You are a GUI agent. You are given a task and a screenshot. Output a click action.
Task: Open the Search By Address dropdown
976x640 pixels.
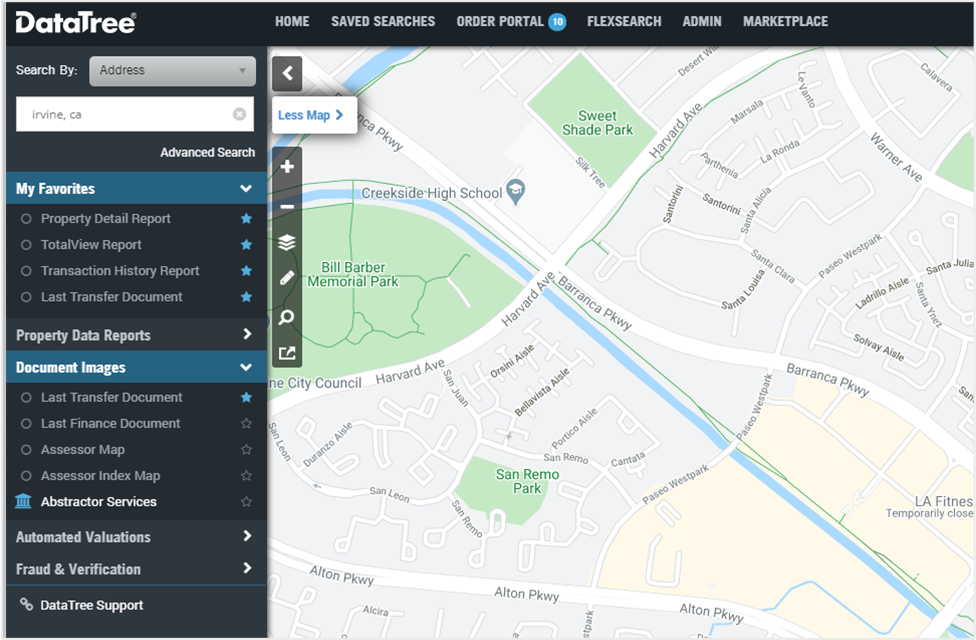pos(172,71)
